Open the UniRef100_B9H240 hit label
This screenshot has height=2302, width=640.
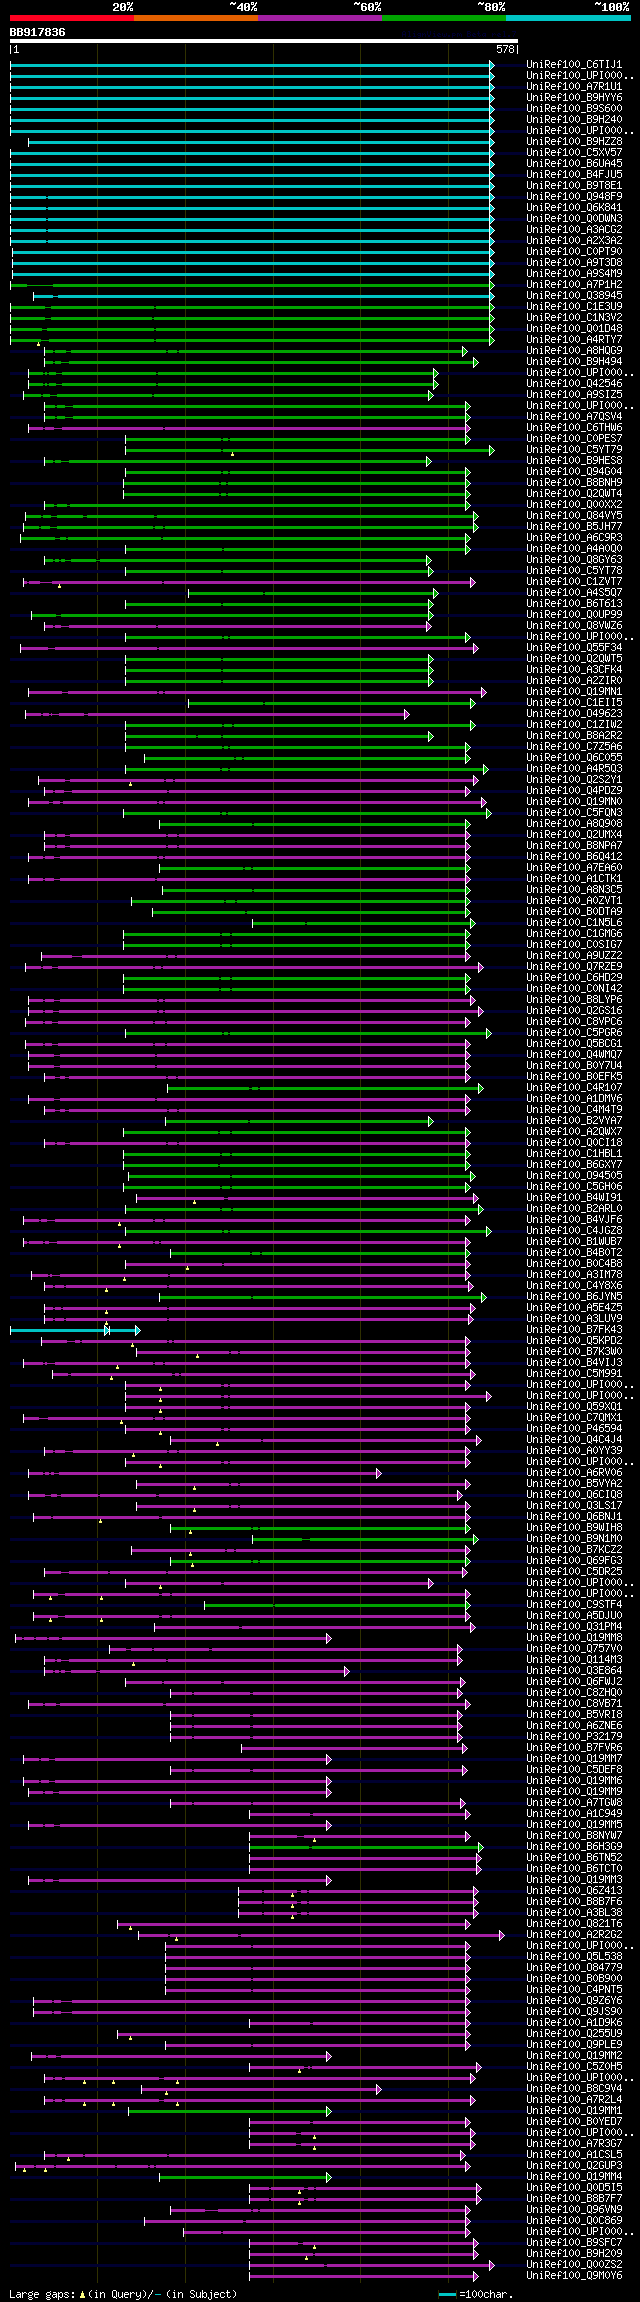pos(574,120)
